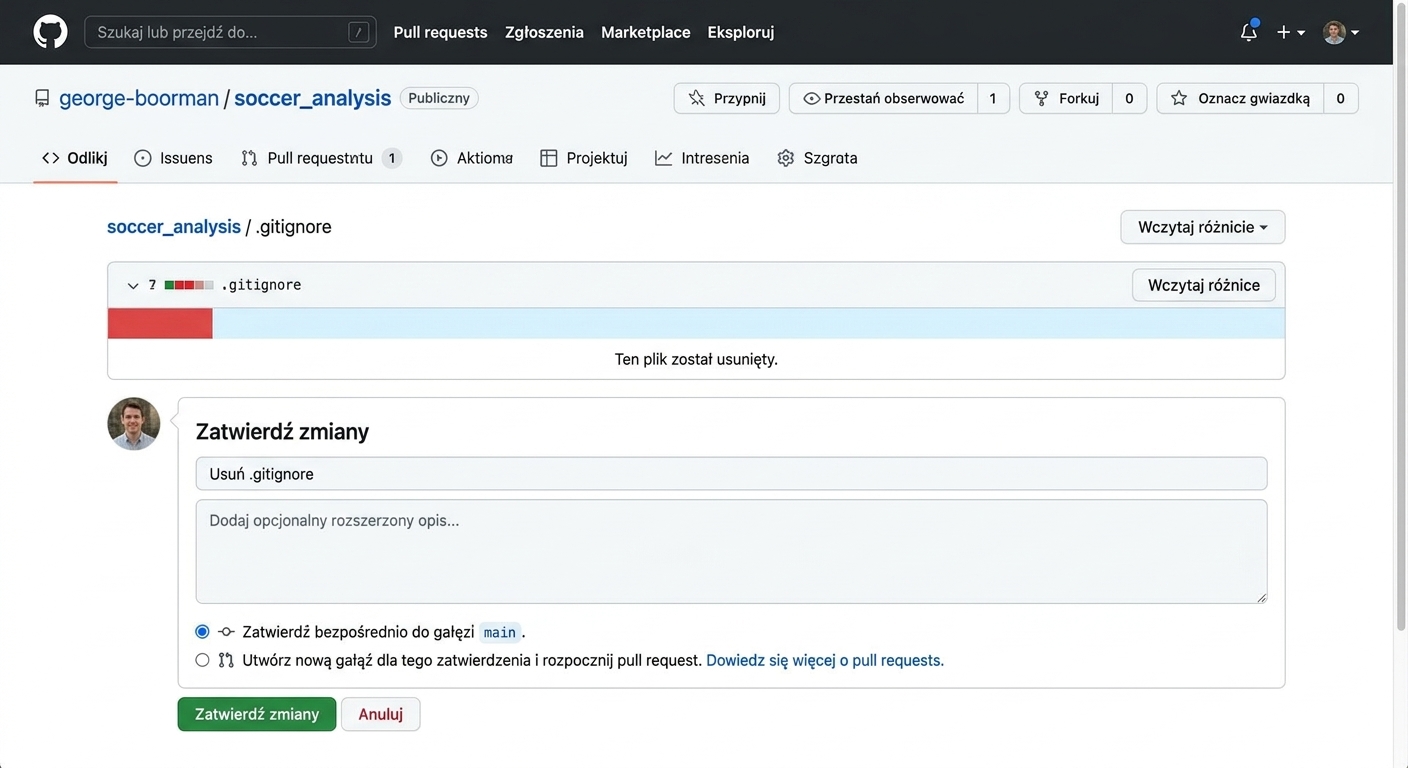The image size is (1408, 768).
Task: Open the plus create-new menu
Action: [x=1290, y=32]
